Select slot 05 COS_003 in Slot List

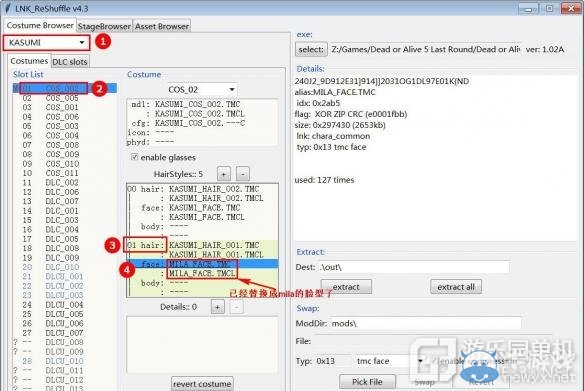pyautogui.click(x=51, y=126)
